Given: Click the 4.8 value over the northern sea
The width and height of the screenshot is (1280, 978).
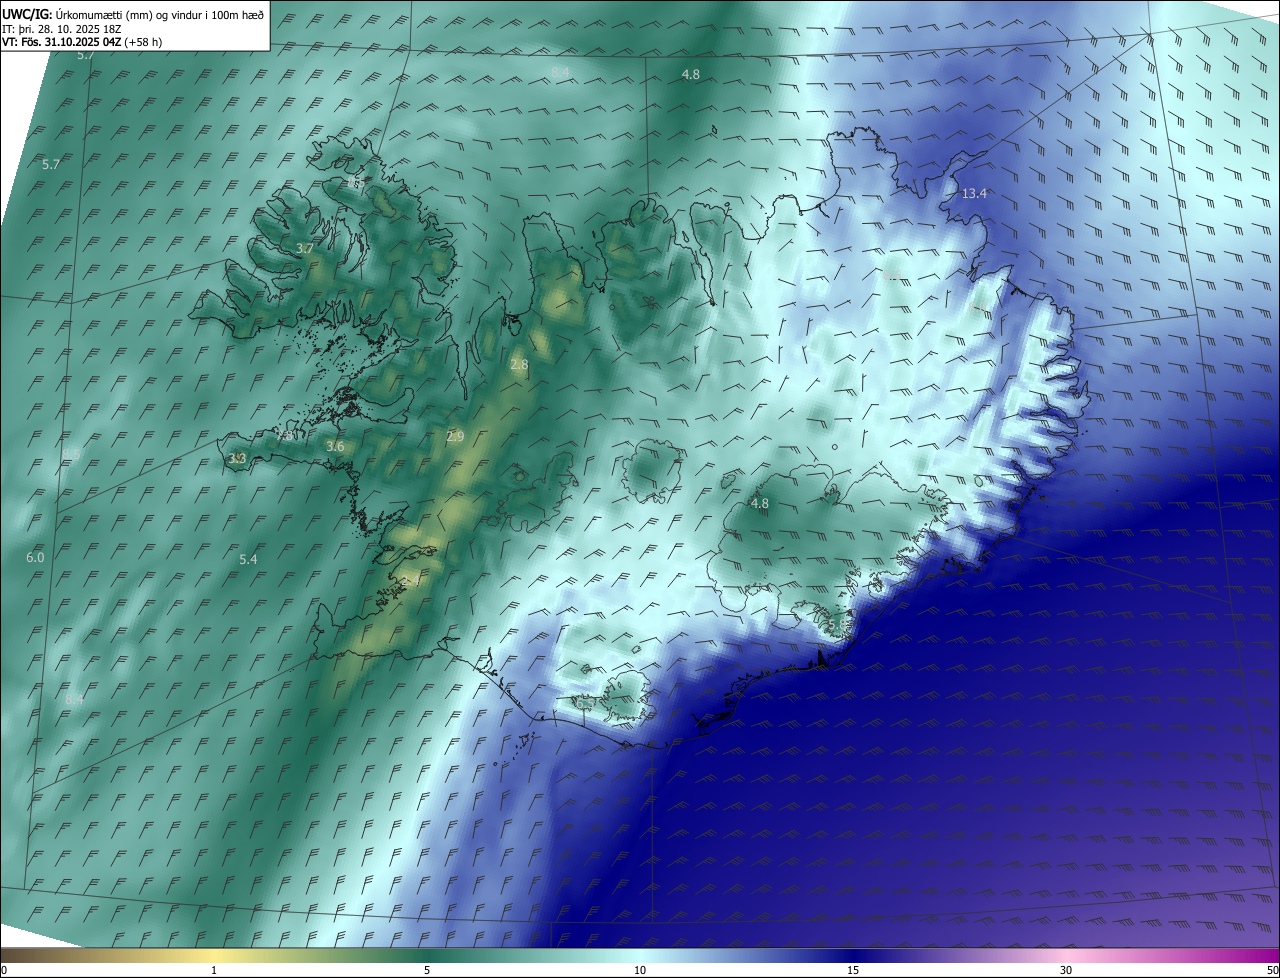Looking at the screenshot, I should click(691, 75).
